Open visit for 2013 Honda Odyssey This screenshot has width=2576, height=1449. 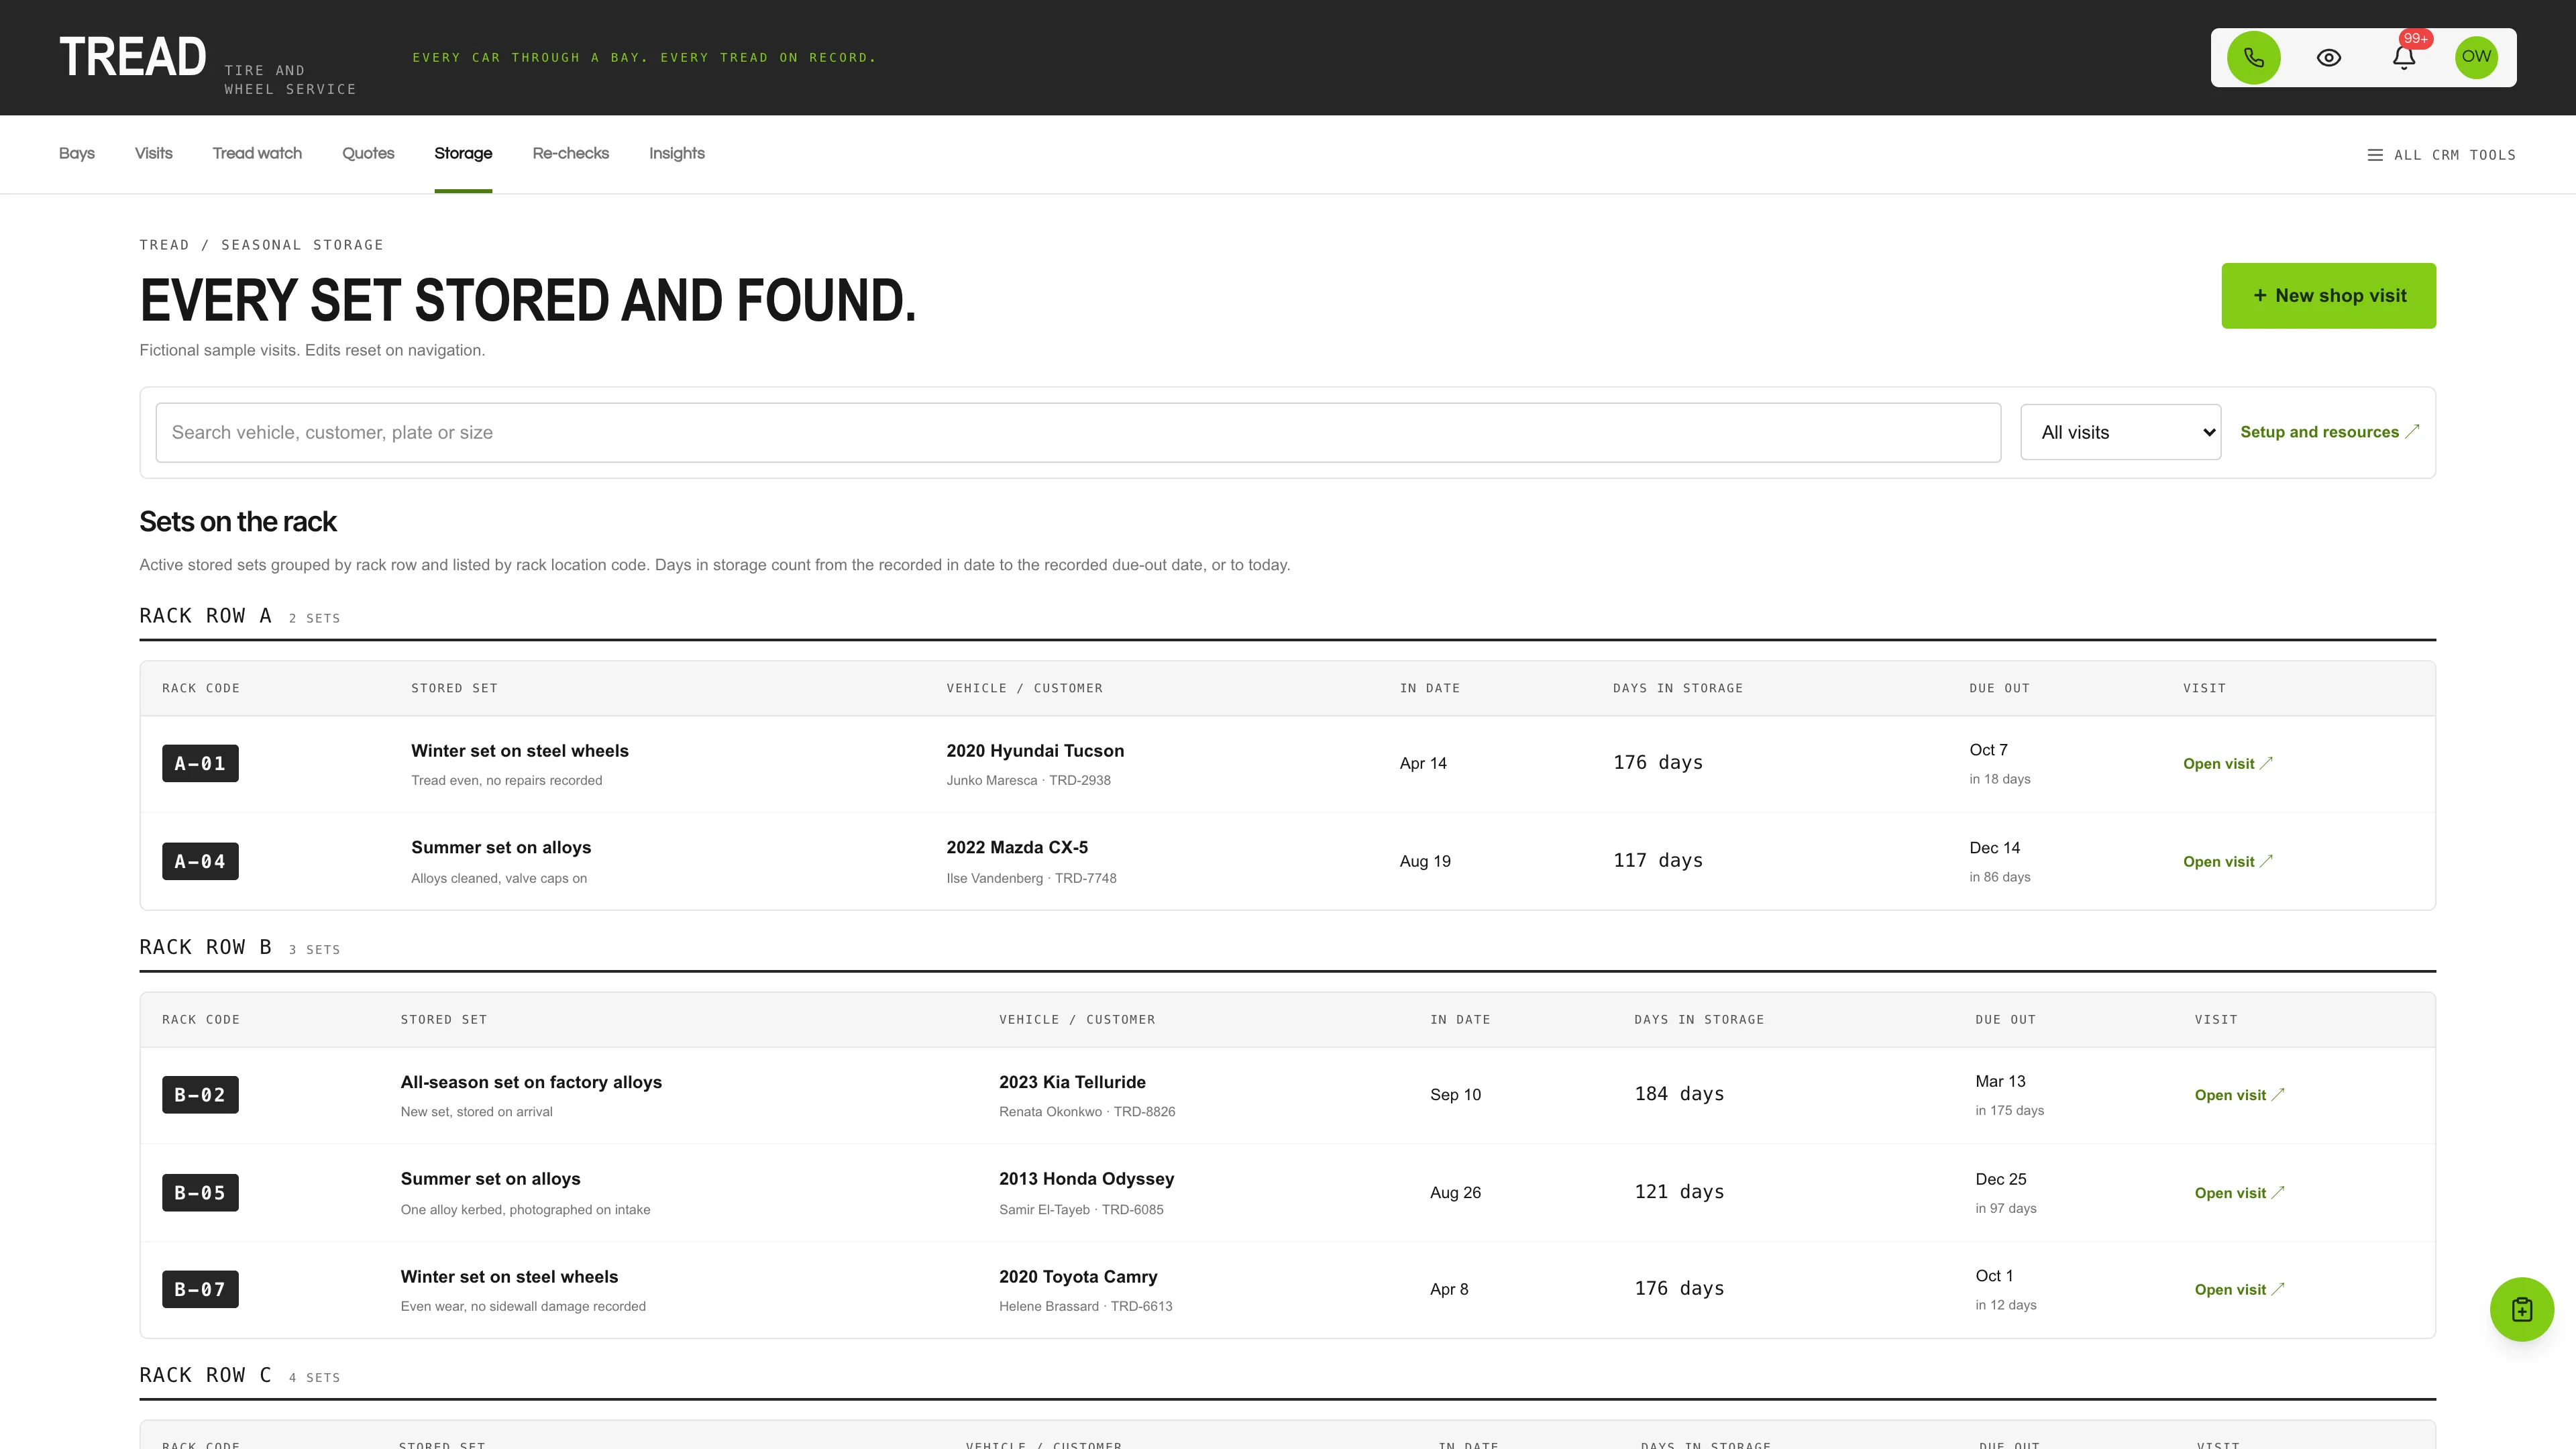2239,1193
